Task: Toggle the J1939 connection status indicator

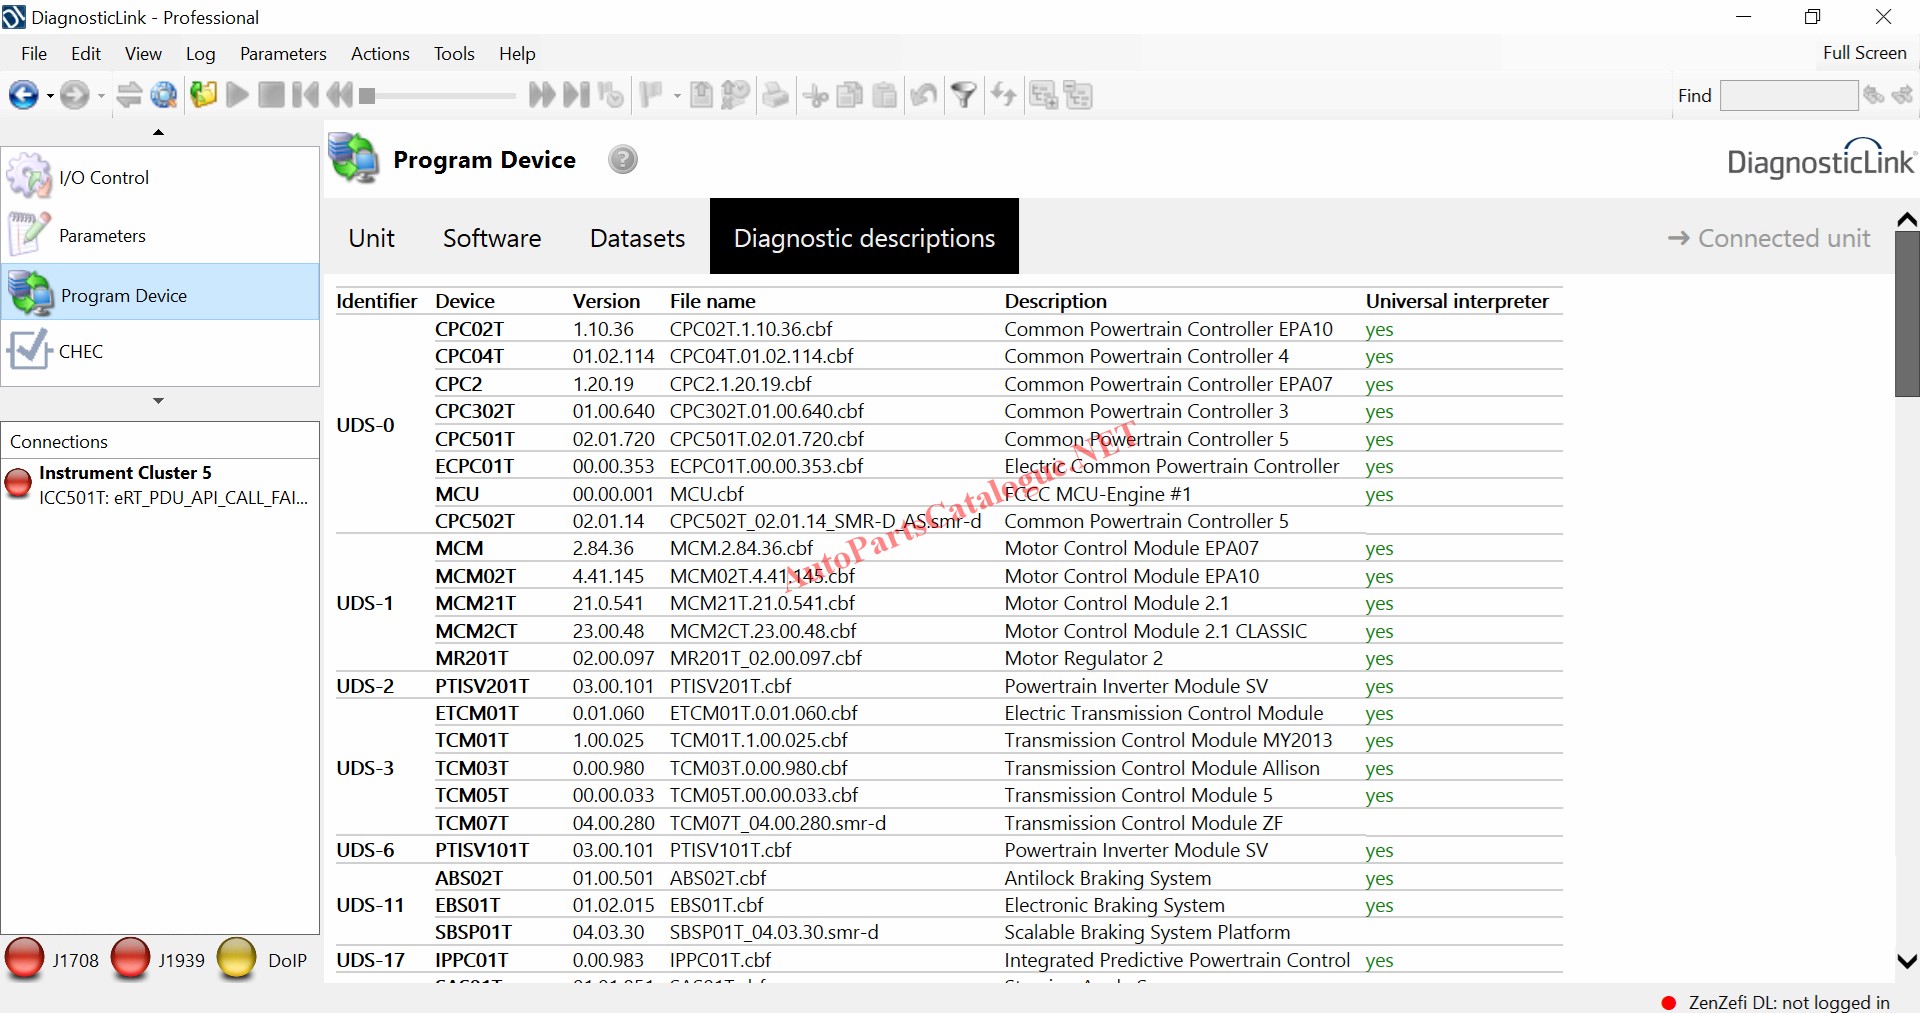Action: 131,959
